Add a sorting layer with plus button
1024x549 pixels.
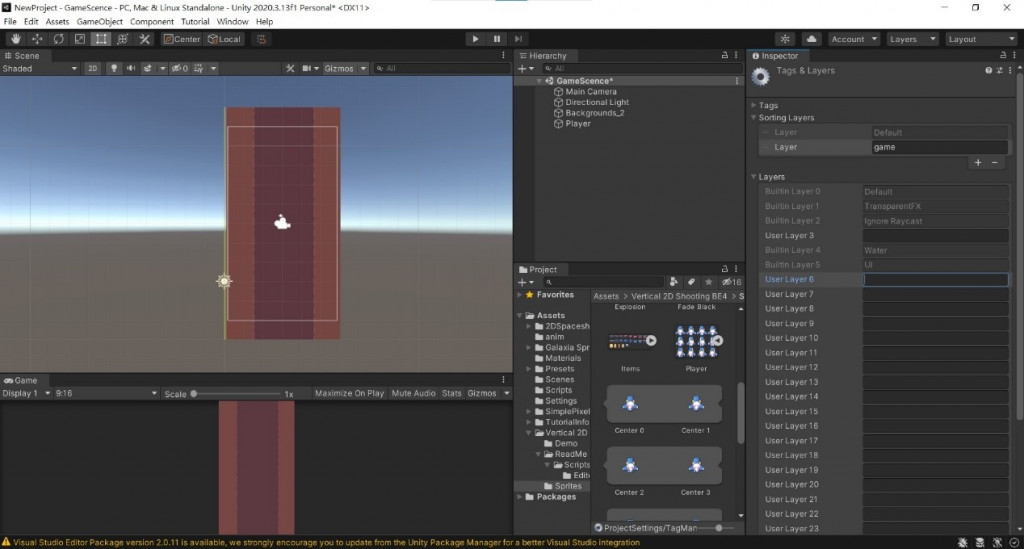978,163
